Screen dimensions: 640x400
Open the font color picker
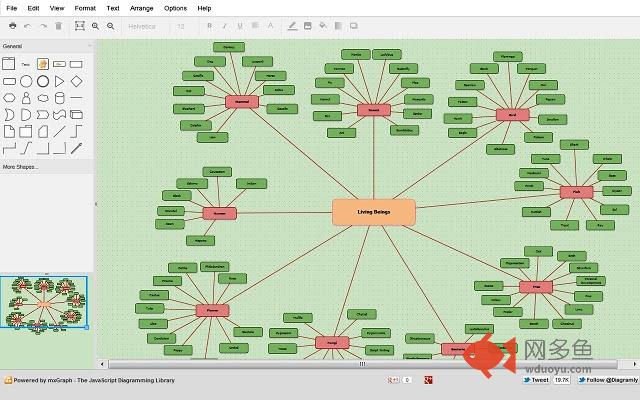click(x=270, y=26)
